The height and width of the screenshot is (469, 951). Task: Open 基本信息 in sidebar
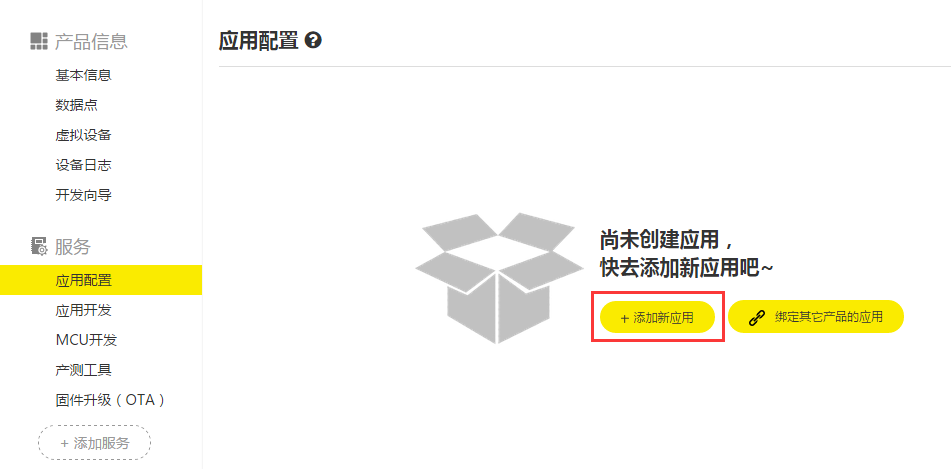[x=84, y=76]
